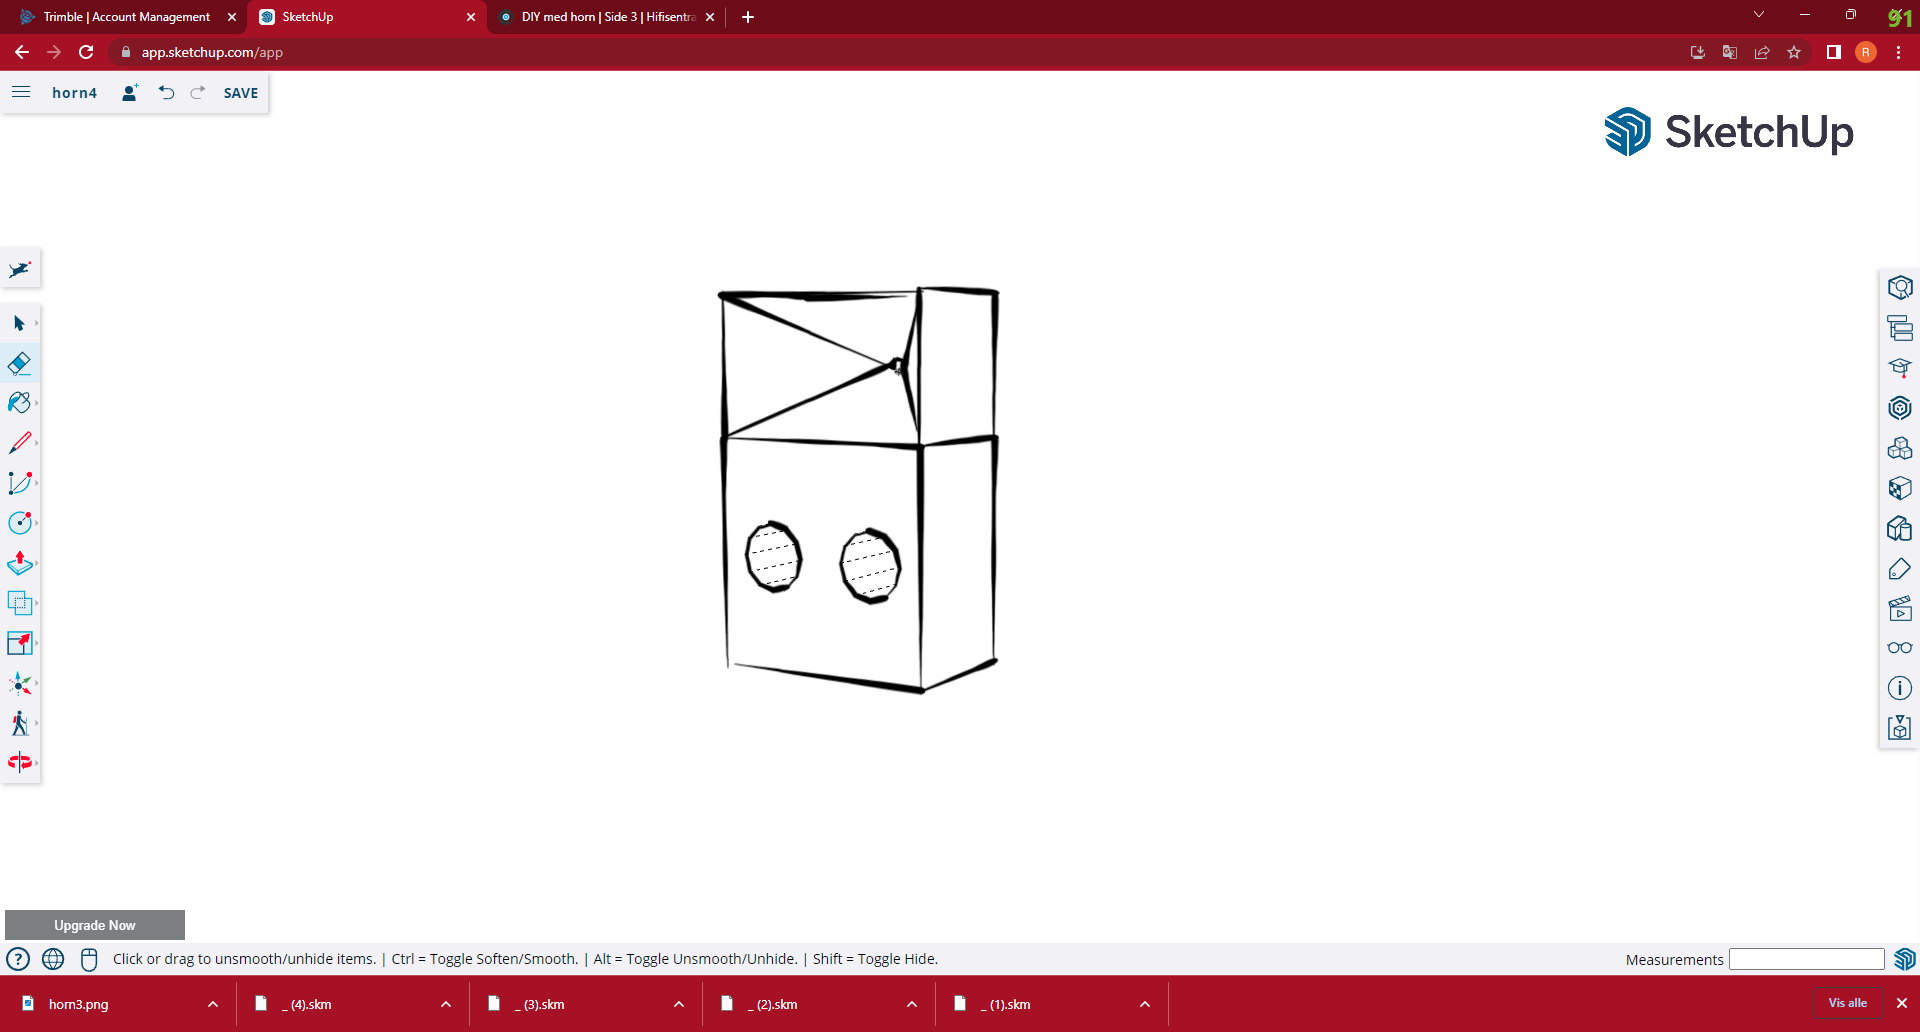Screen dimensions: 1920x1032
Task: Click the Upgrade Now button
Action: [x=95, y=925]
